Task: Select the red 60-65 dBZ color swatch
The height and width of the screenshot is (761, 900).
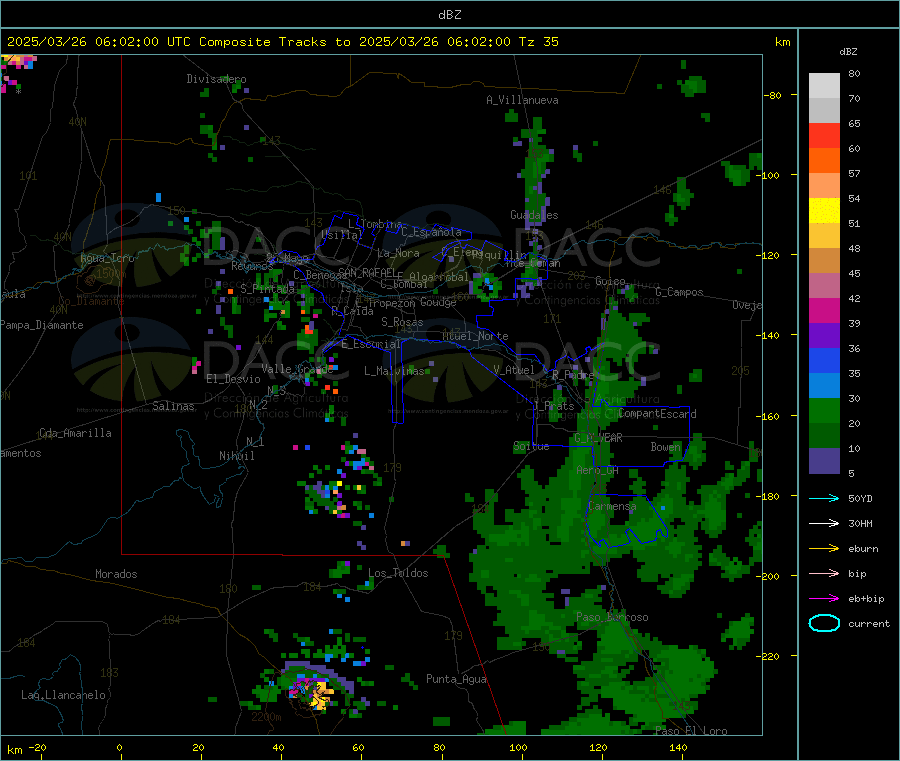Action: (824, 135)
